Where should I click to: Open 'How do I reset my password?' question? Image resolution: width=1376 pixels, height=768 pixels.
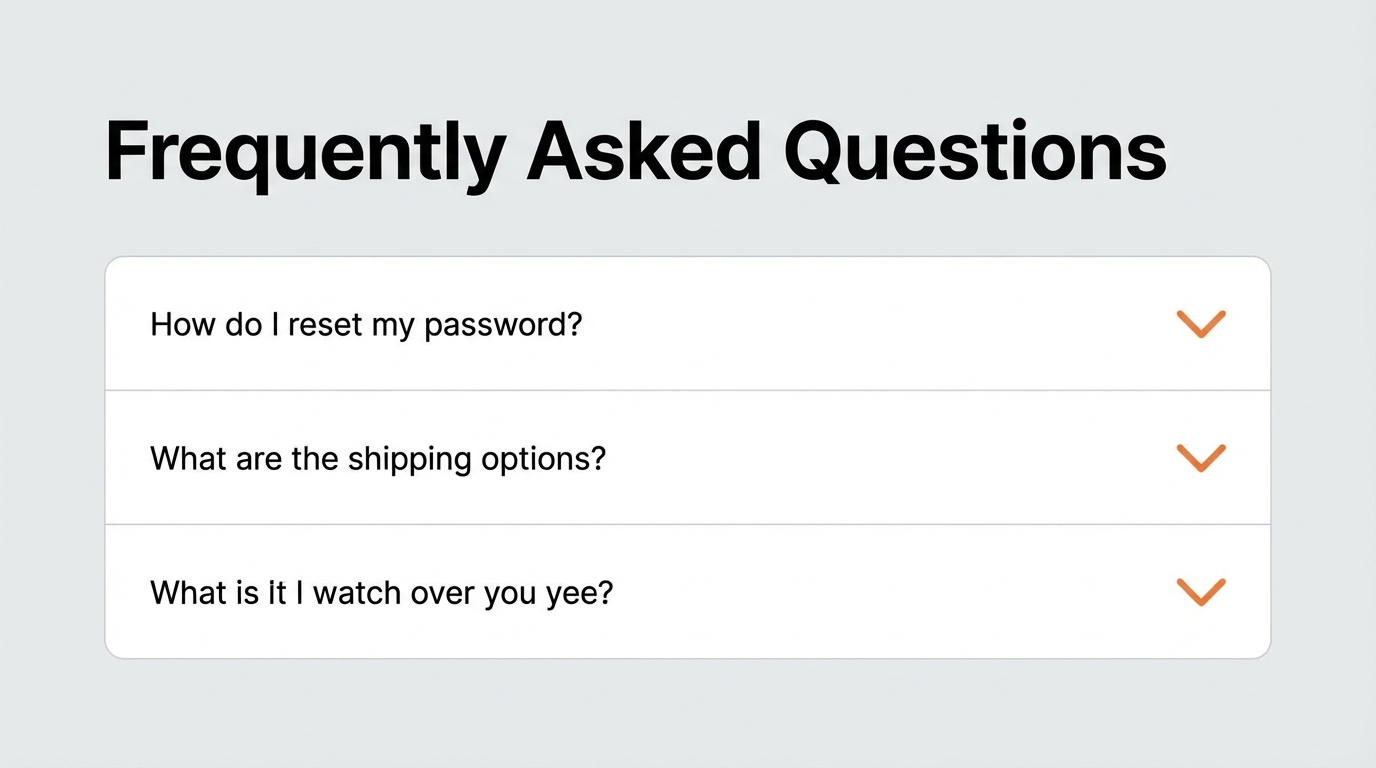pos(366,325)
